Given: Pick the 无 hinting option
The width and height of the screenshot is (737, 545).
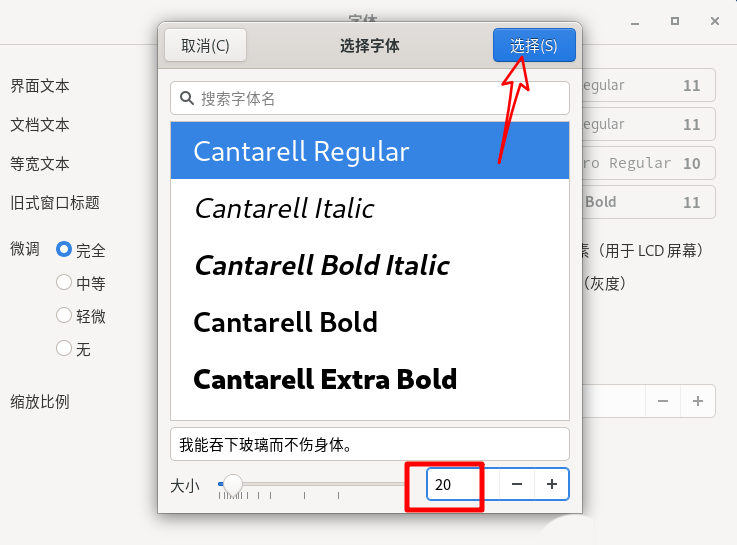Looking at the screenshot, I should tap(64, 349).
